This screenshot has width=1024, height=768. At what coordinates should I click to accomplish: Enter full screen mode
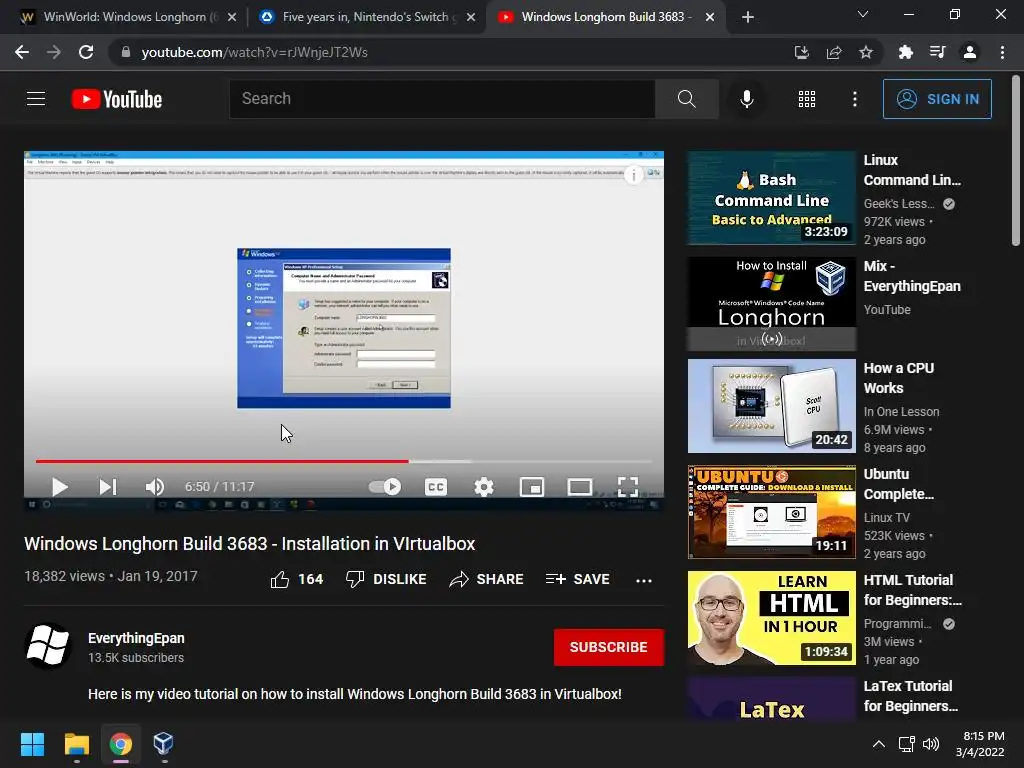[x=628, y=487]
